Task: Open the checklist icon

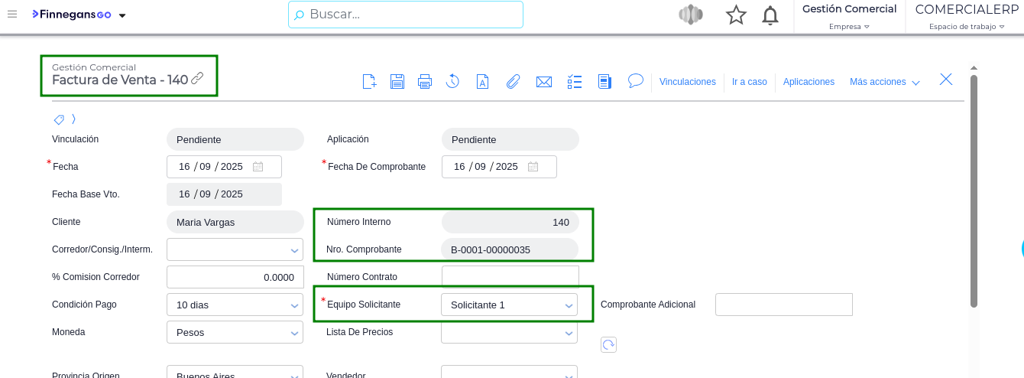Action: (574, 82)
